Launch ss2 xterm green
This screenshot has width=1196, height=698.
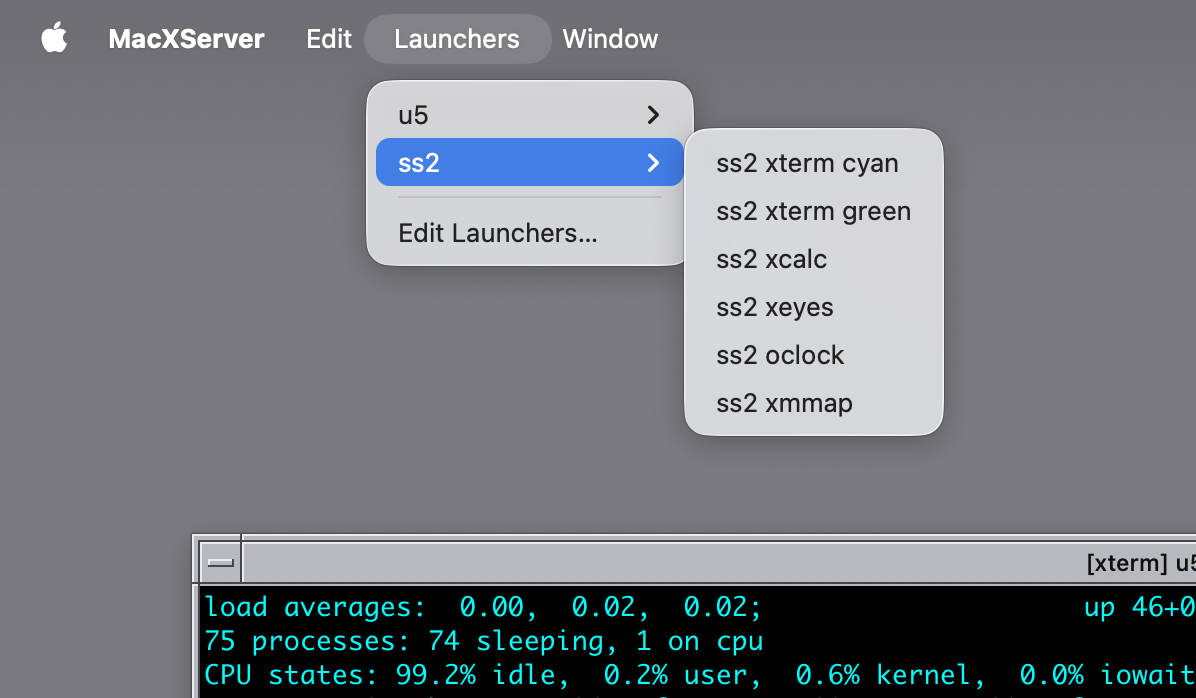pos(814,211)
